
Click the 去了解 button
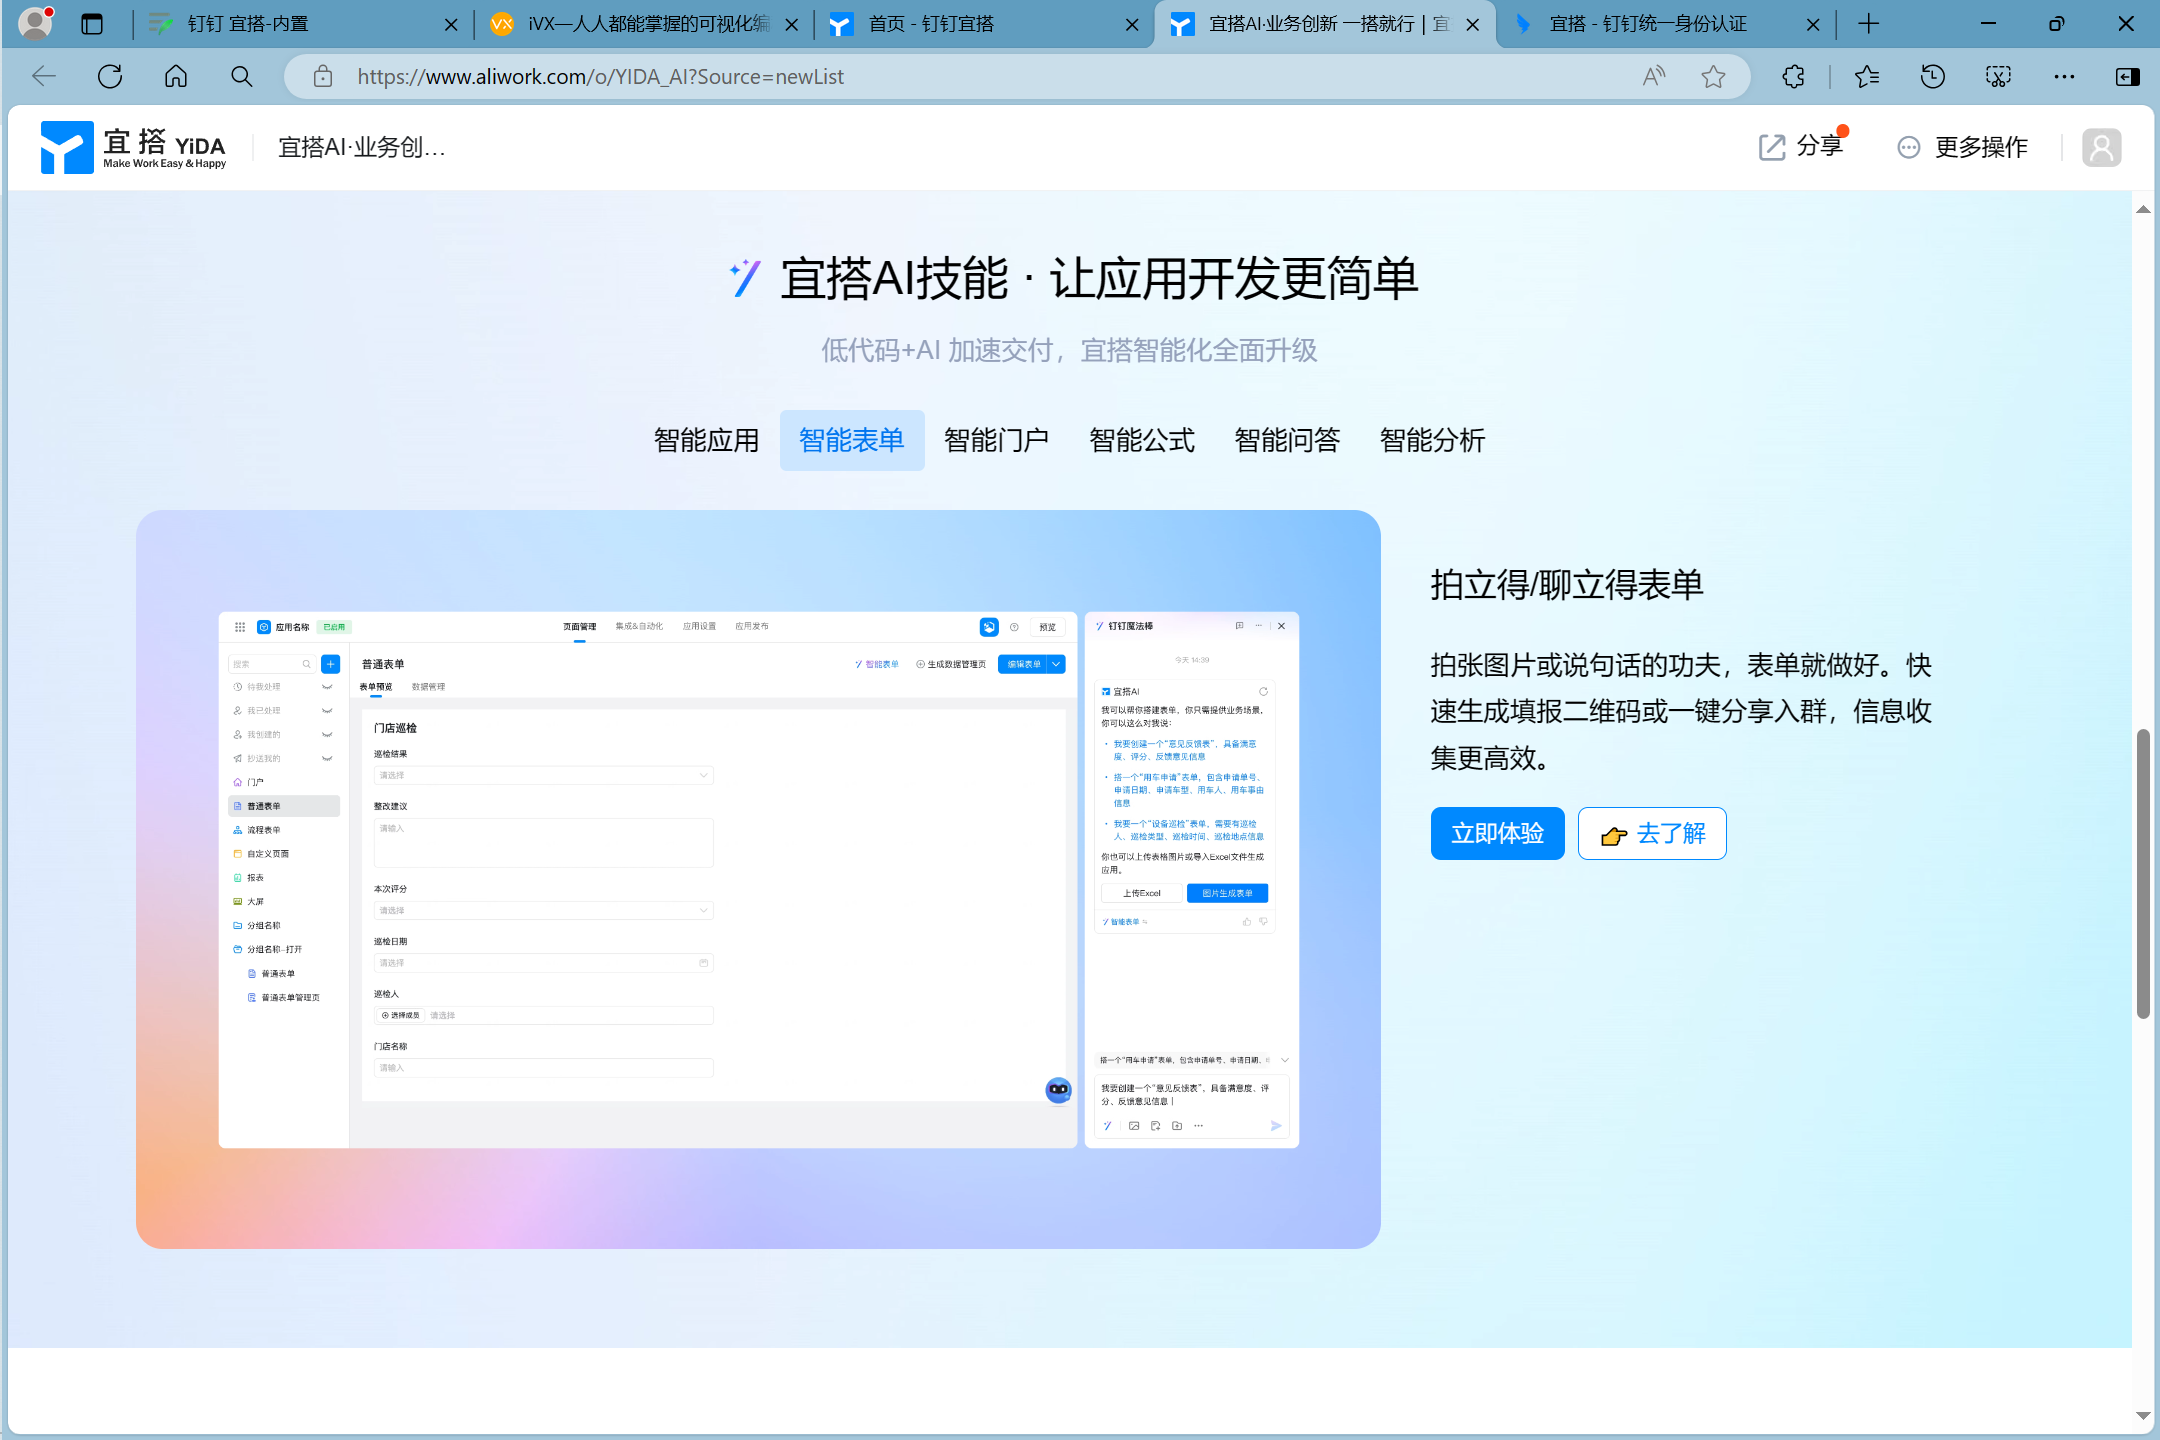tap(1652, 833)
